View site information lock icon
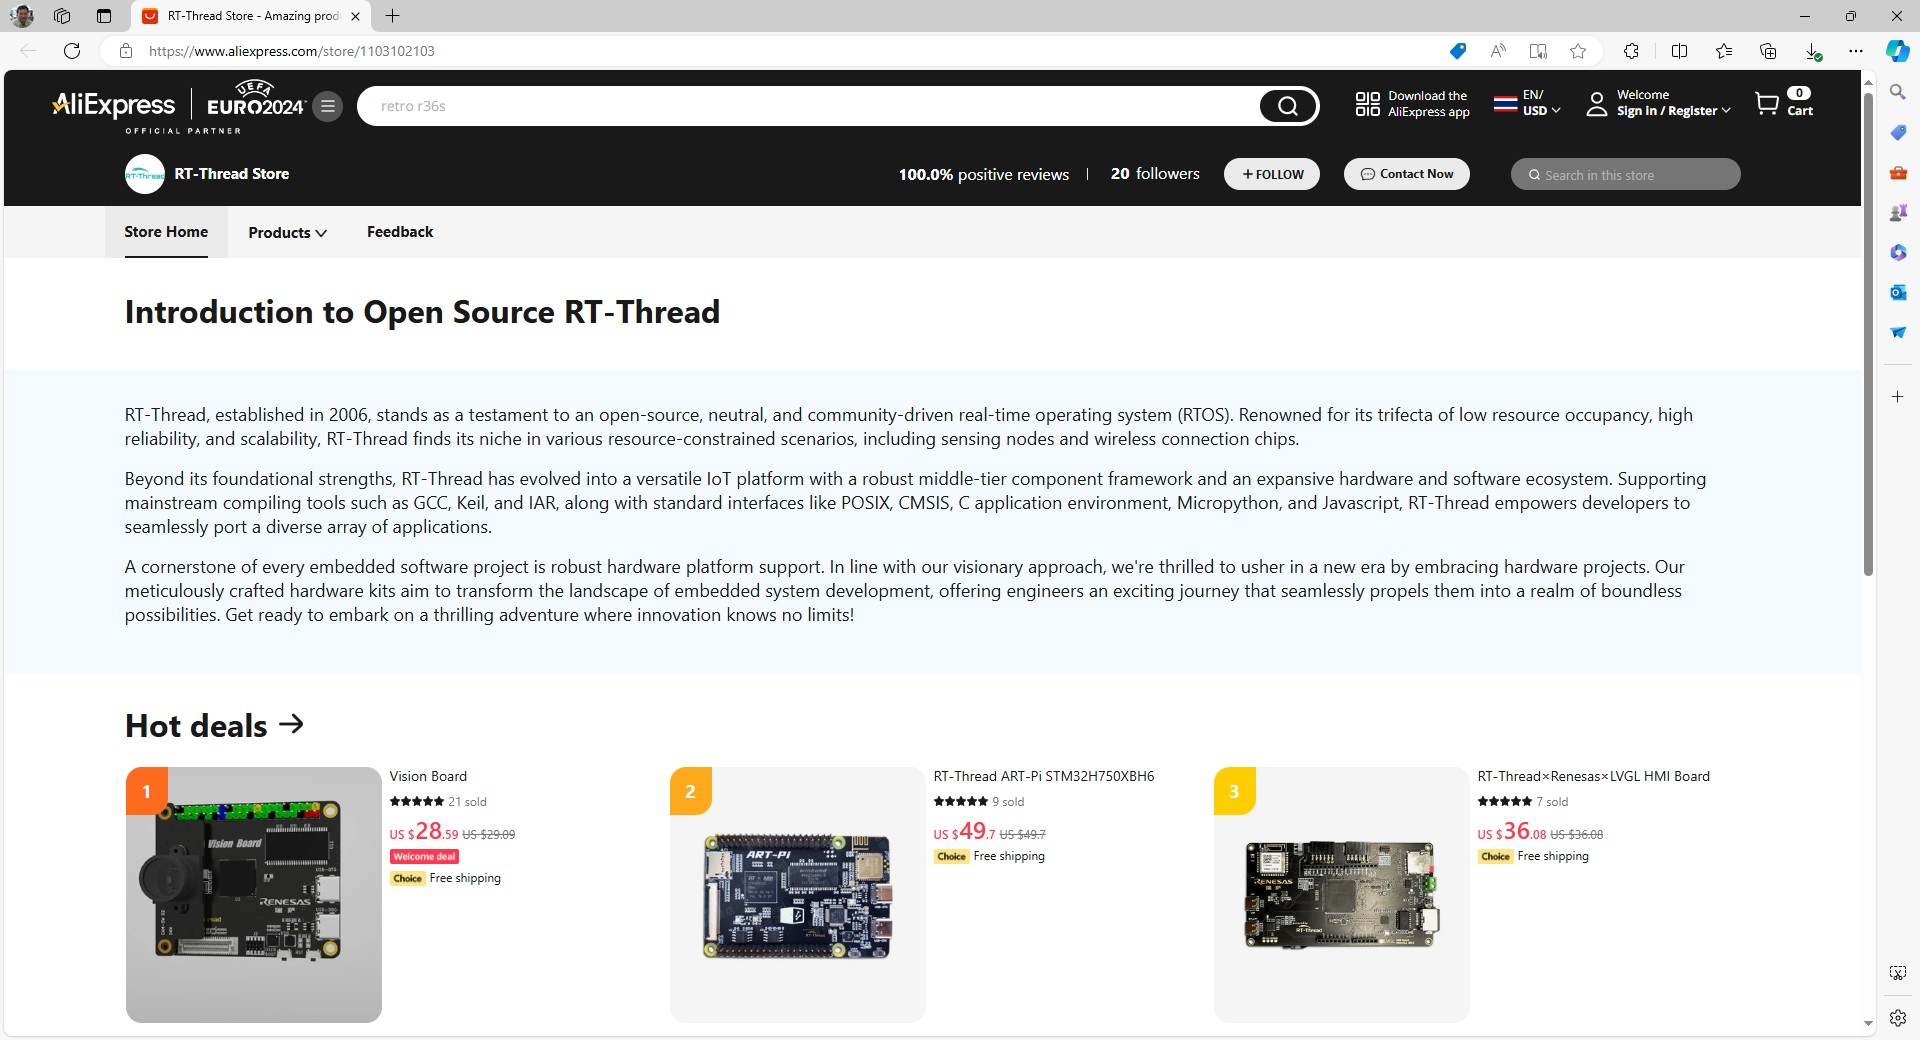 click(x=126, y=51)
